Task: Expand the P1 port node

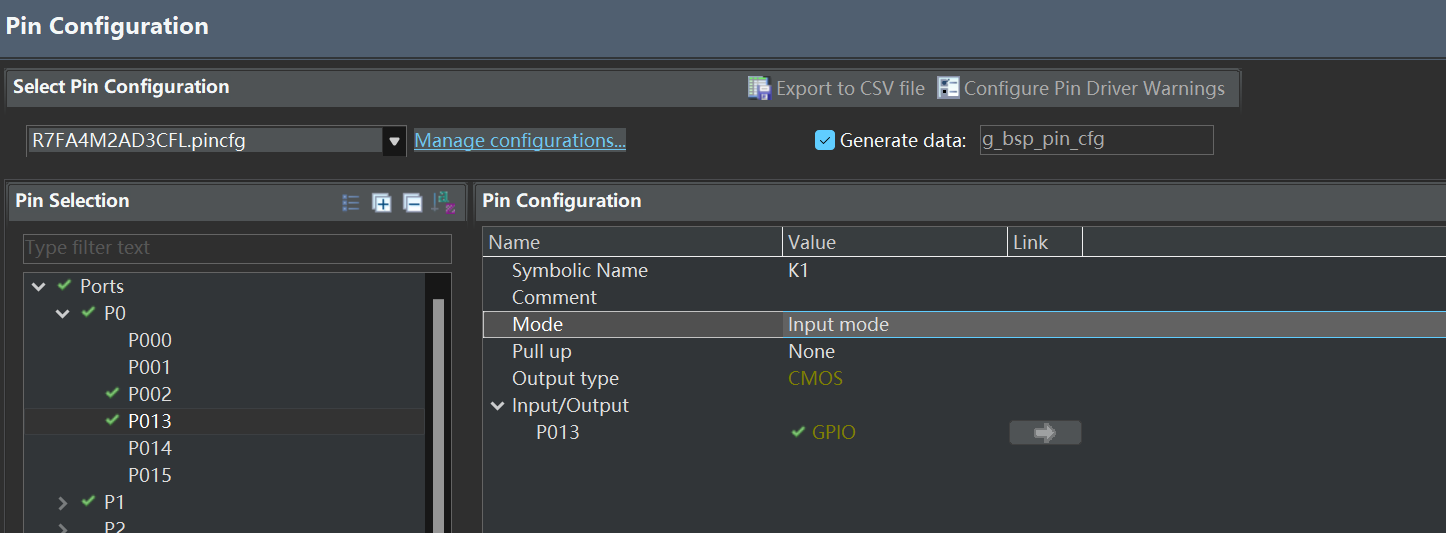Action: (x=62, y=502)
